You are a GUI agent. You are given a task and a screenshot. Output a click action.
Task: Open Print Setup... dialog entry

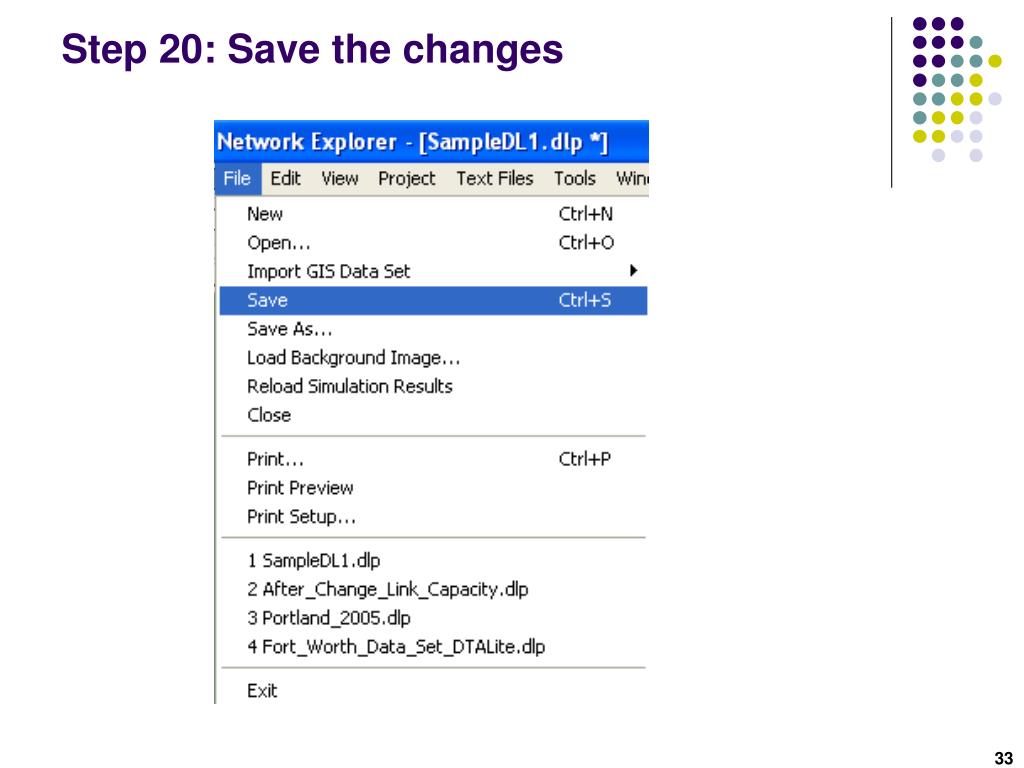point(433,517)
